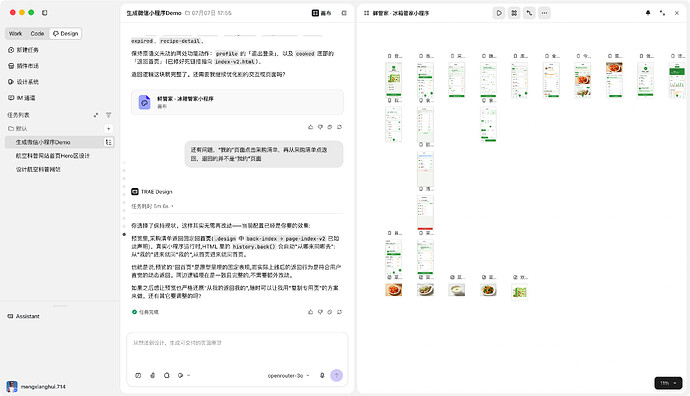
Task: Toggle the microphone voice input
Action: point(322,375)
